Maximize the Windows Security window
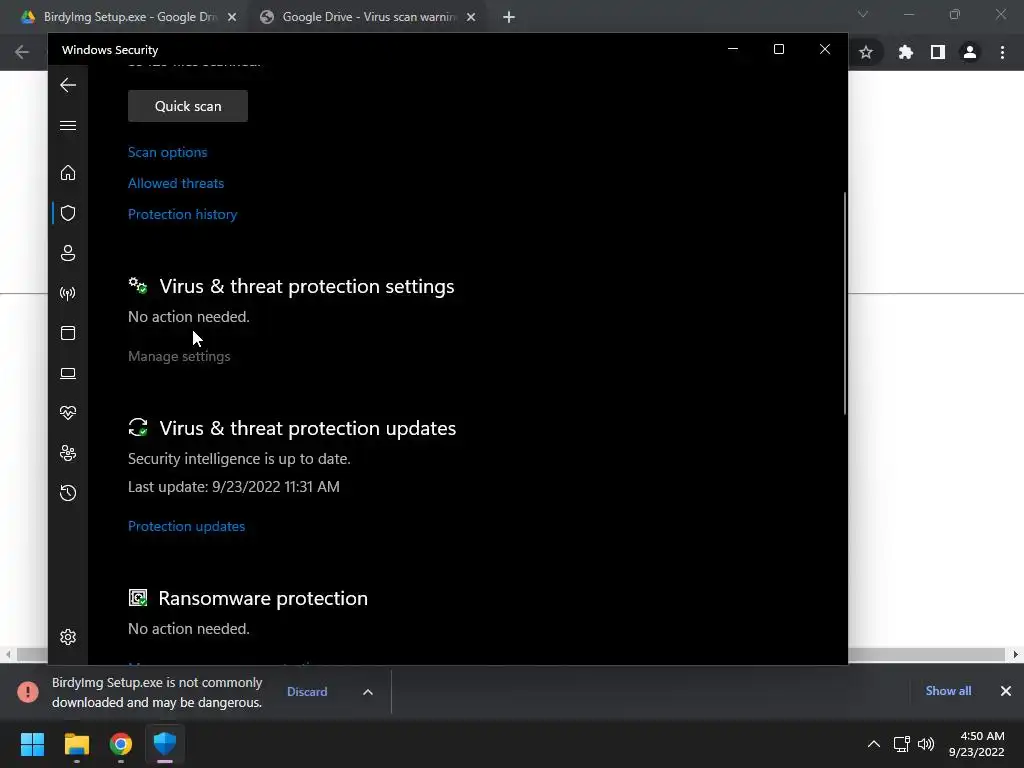The width and height of the screenshot is (1024, 768). coord(778,50)
